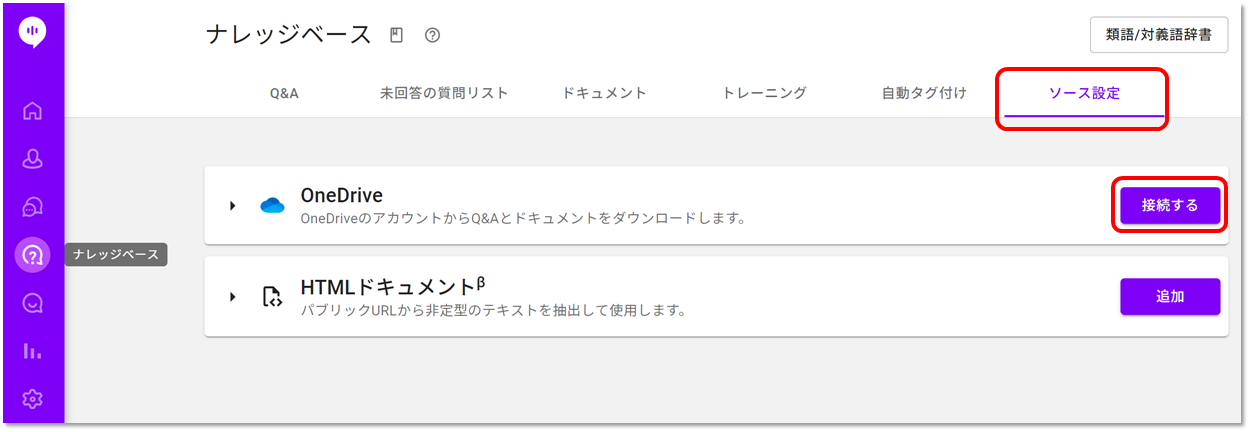
Task: Switch to the 自動タグ付け tab
Action: click(x=924, y=93)
